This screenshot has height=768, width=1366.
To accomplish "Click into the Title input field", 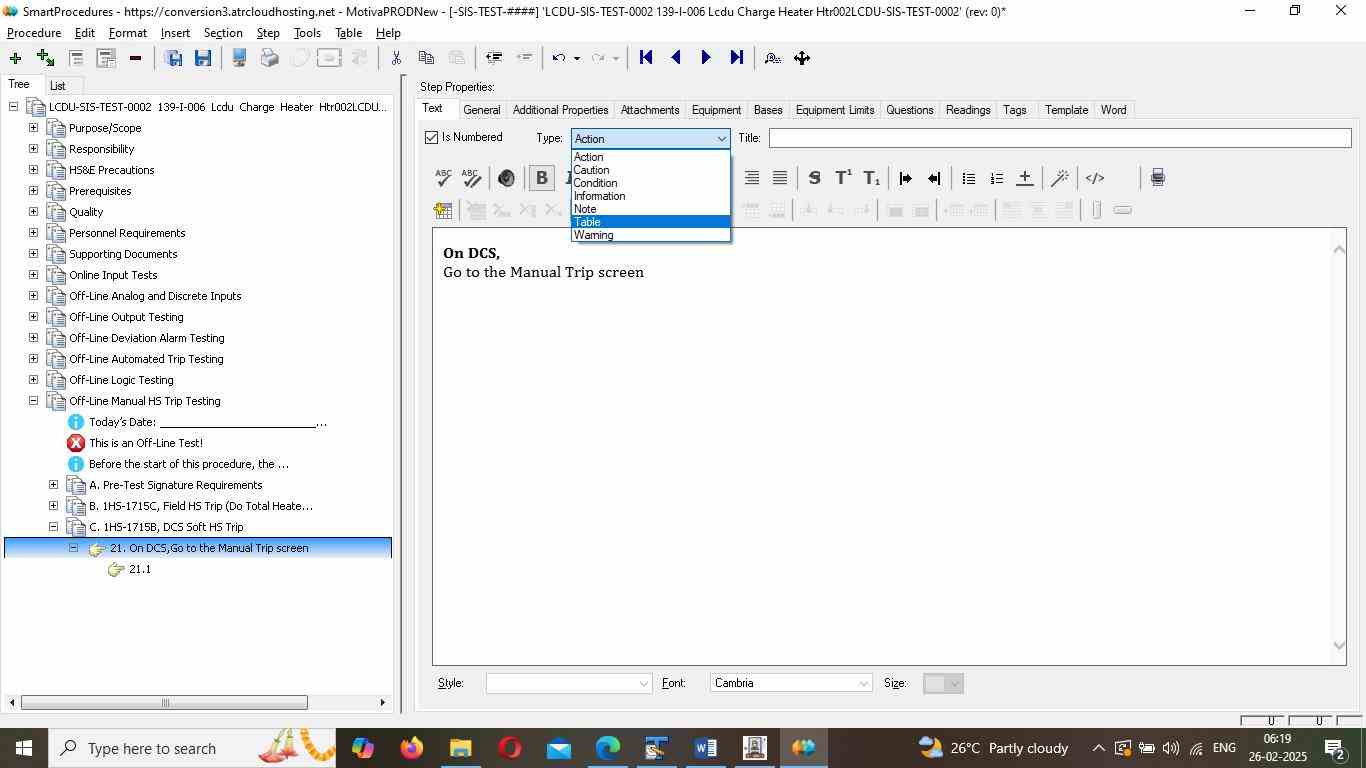I will [x=1060, y=138].
